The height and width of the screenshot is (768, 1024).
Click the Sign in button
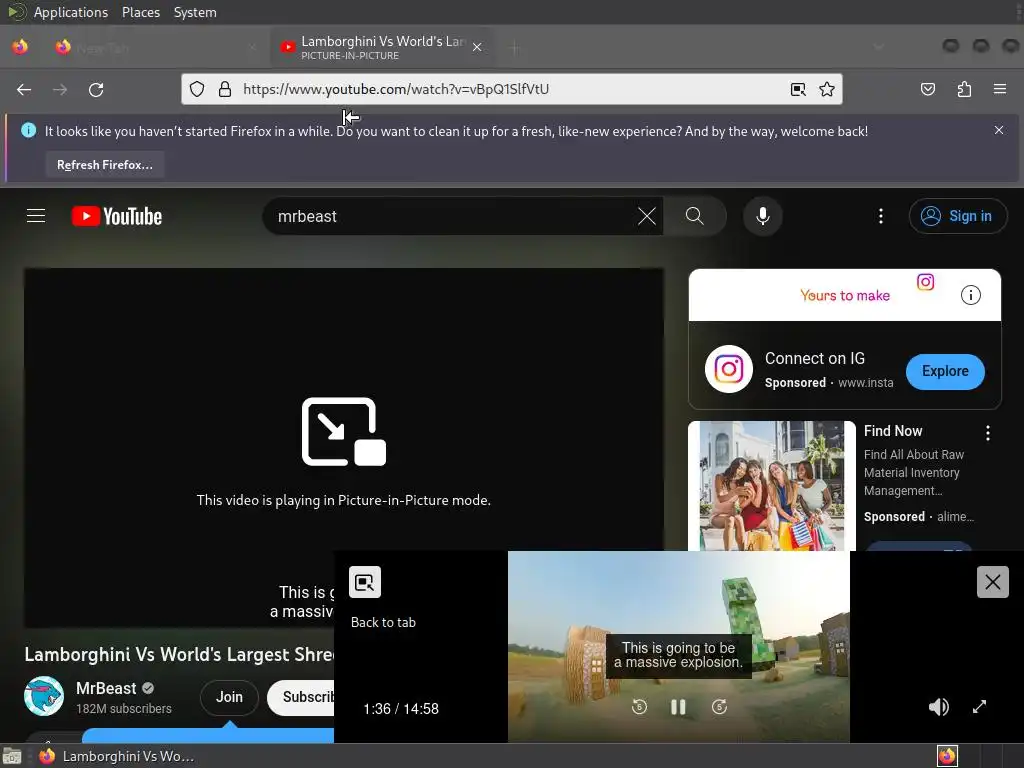[x=957, y=216]
